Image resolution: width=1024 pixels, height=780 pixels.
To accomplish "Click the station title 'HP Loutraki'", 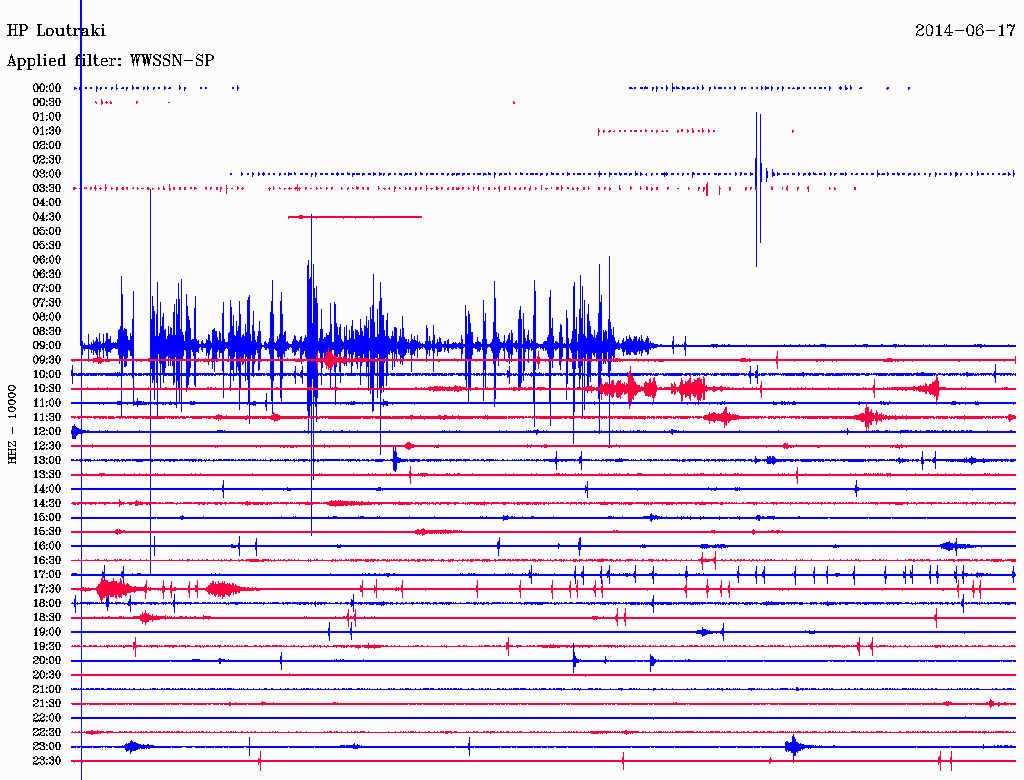I will [x=56, y=31].
